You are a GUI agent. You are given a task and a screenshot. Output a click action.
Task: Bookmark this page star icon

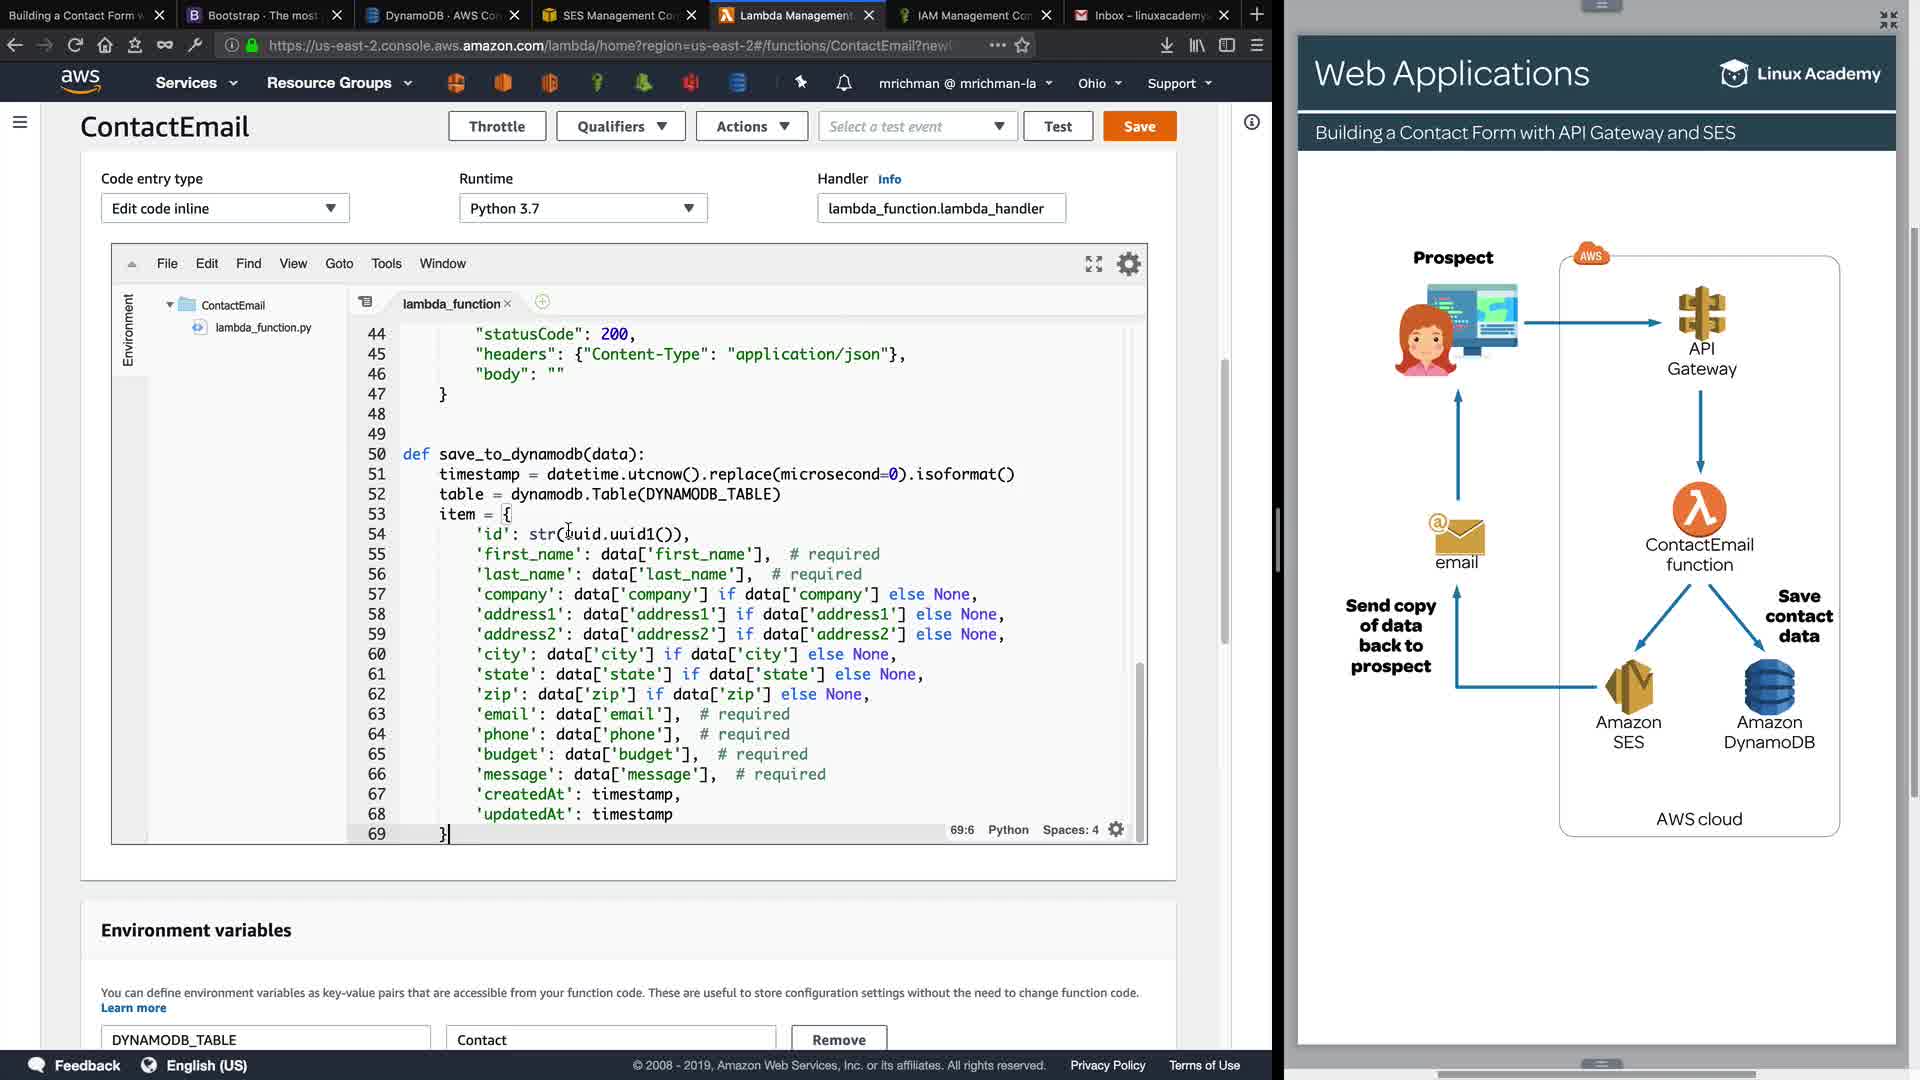1022,45
